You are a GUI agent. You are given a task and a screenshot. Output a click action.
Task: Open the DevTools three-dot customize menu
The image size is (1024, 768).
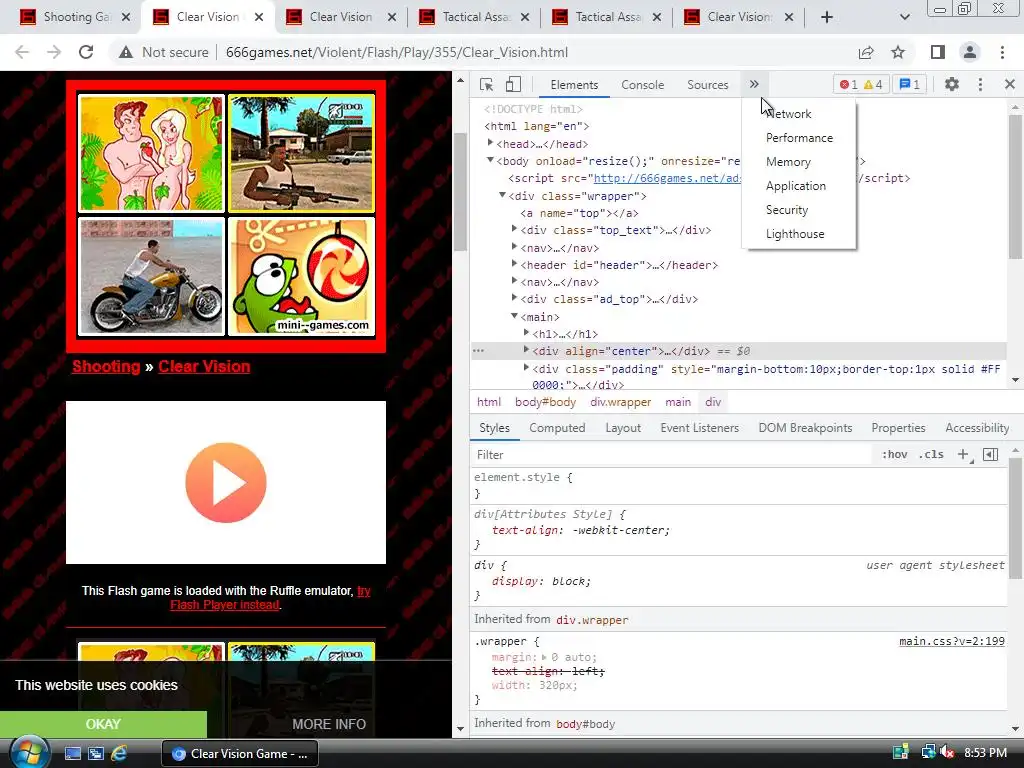pyautogui.click(x=980, y=84)
